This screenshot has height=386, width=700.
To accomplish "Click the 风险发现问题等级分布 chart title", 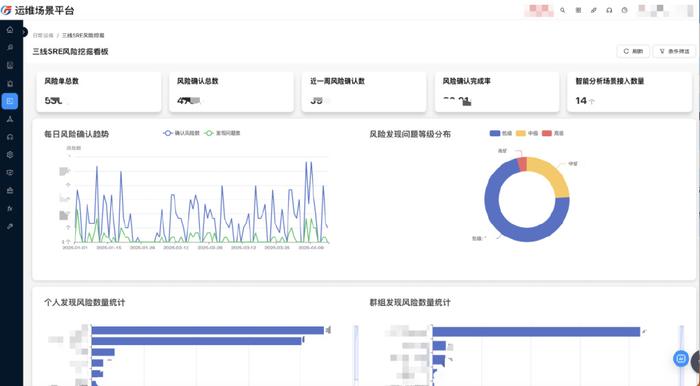I will pyautogui.click(x=410, y=134).
